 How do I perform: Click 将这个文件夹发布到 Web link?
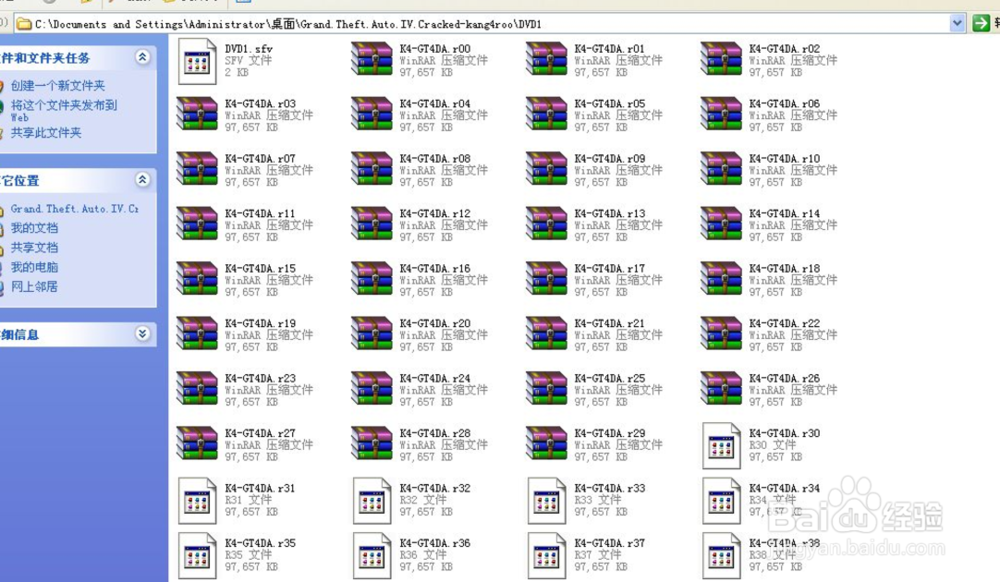point(64,110)
